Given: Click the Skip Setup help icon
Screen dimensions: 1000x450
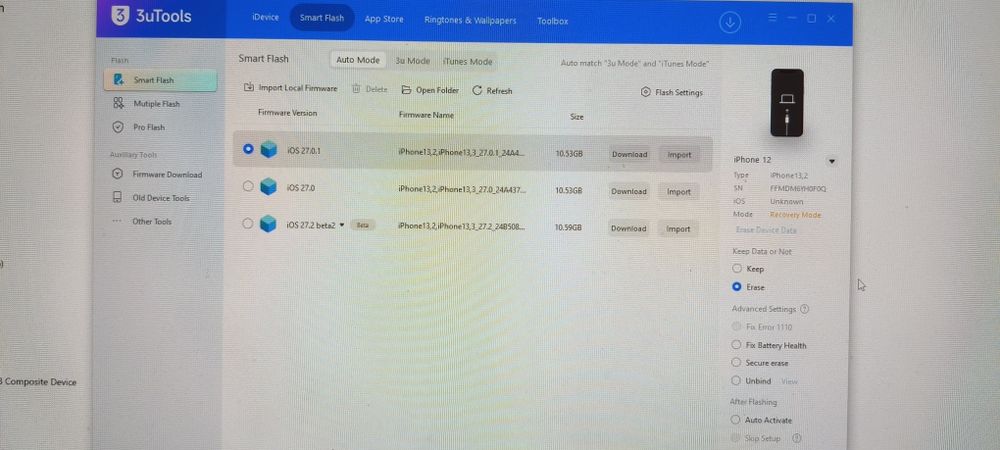Looking at the screenshot, I should pyautogui.click(x=797, y=439).
